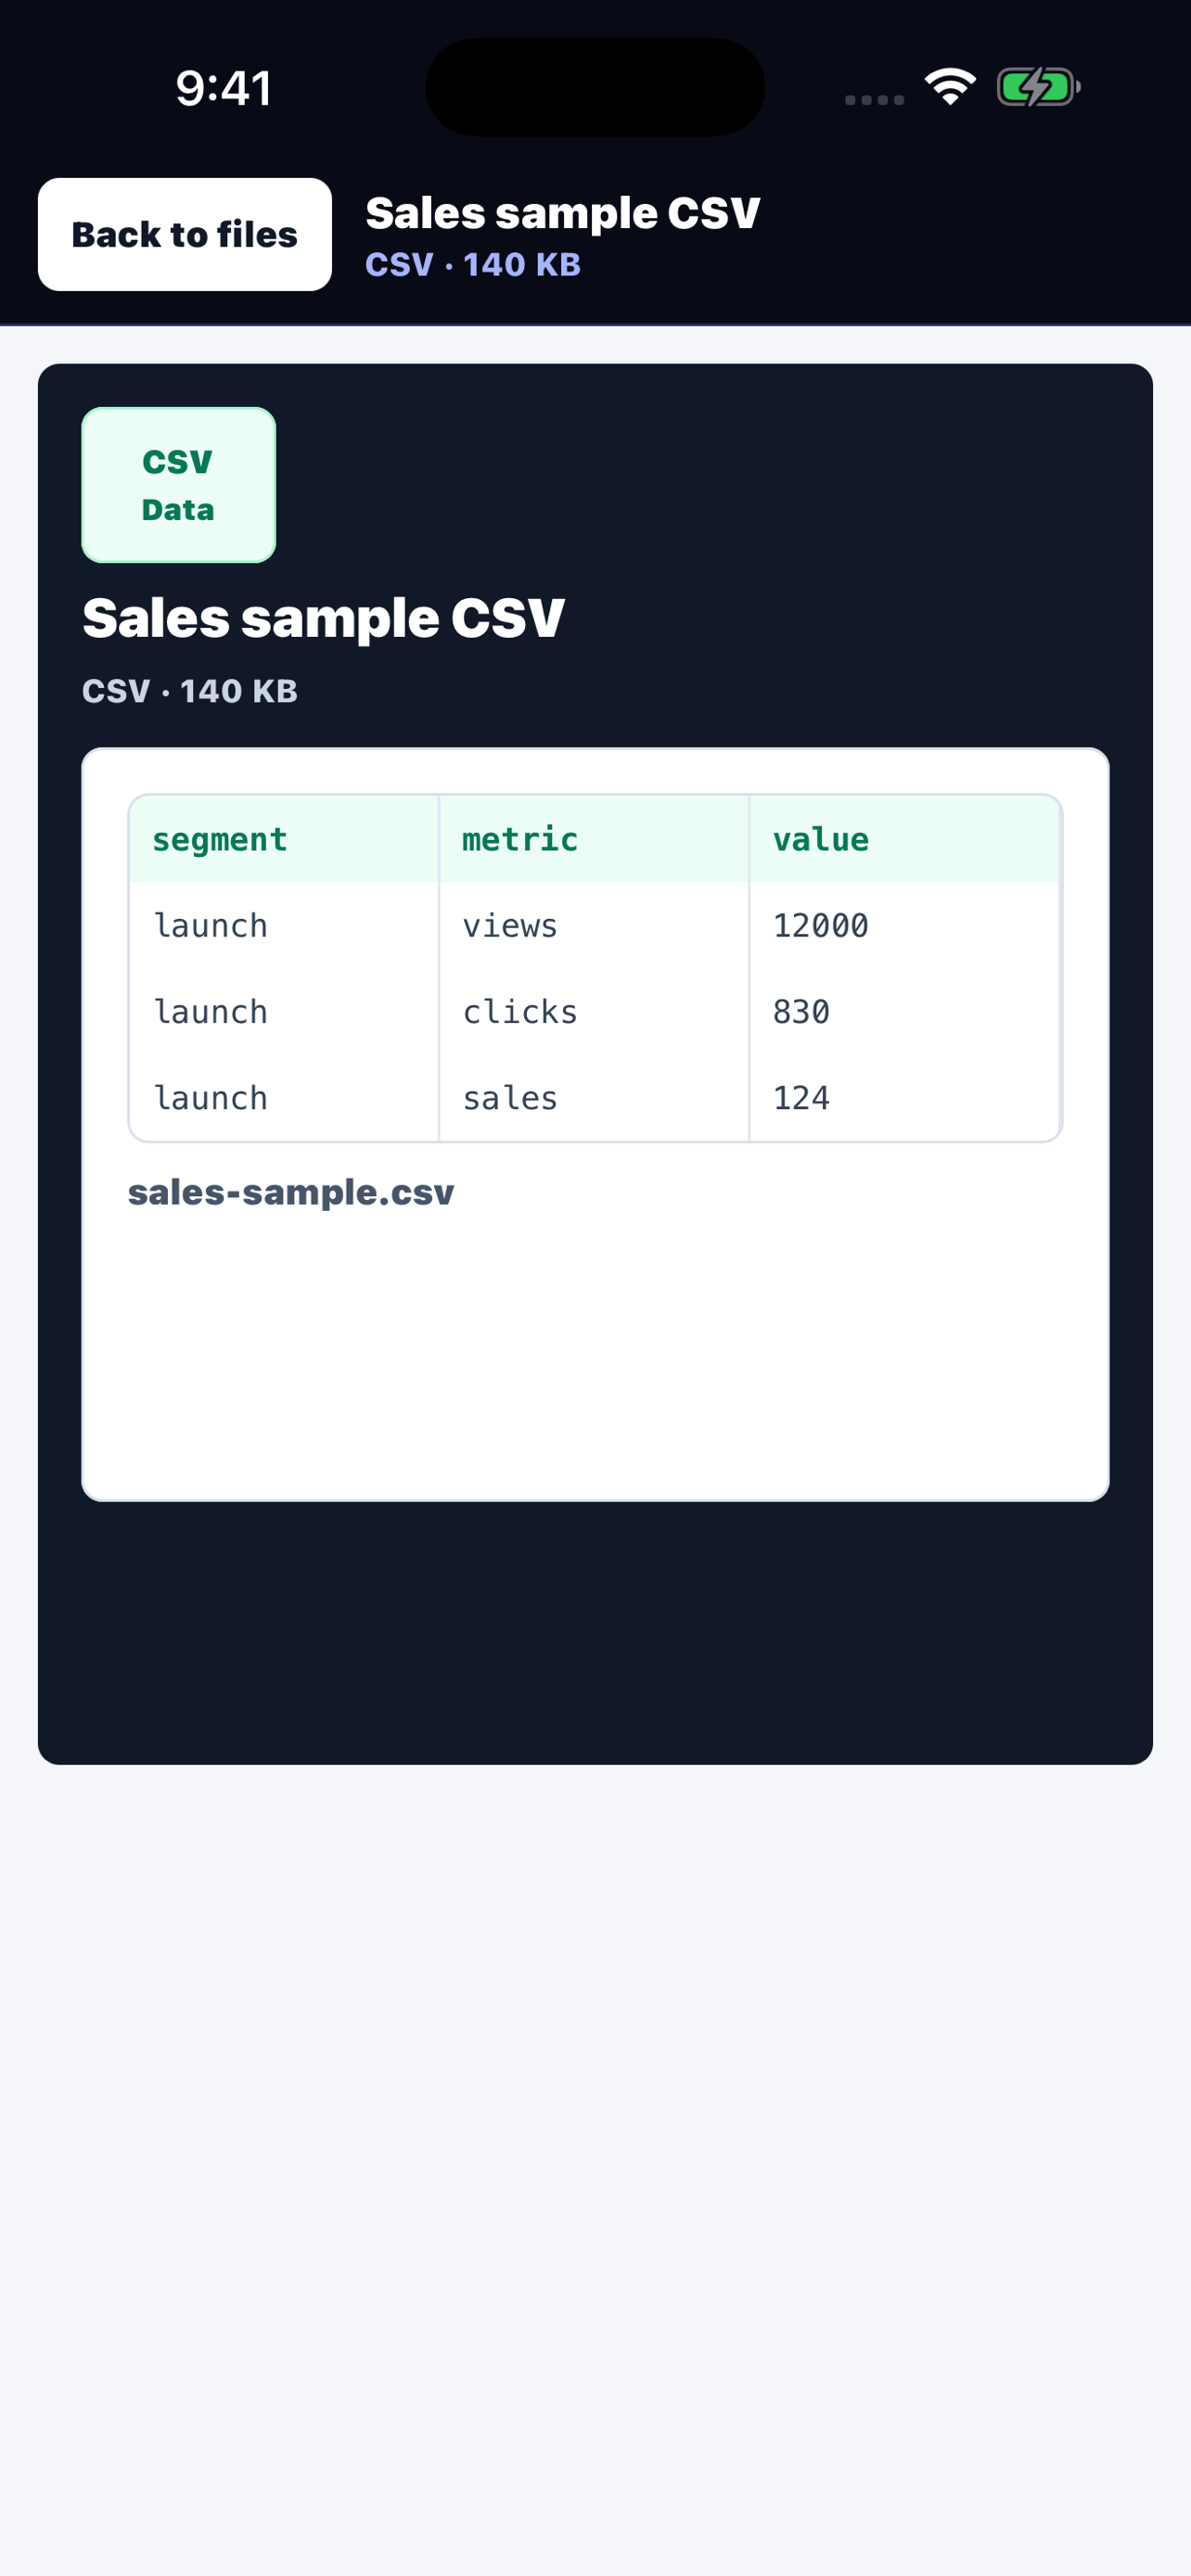Tap the Back to files button
Screen dimensions: 1191x2576
[185, 235]
